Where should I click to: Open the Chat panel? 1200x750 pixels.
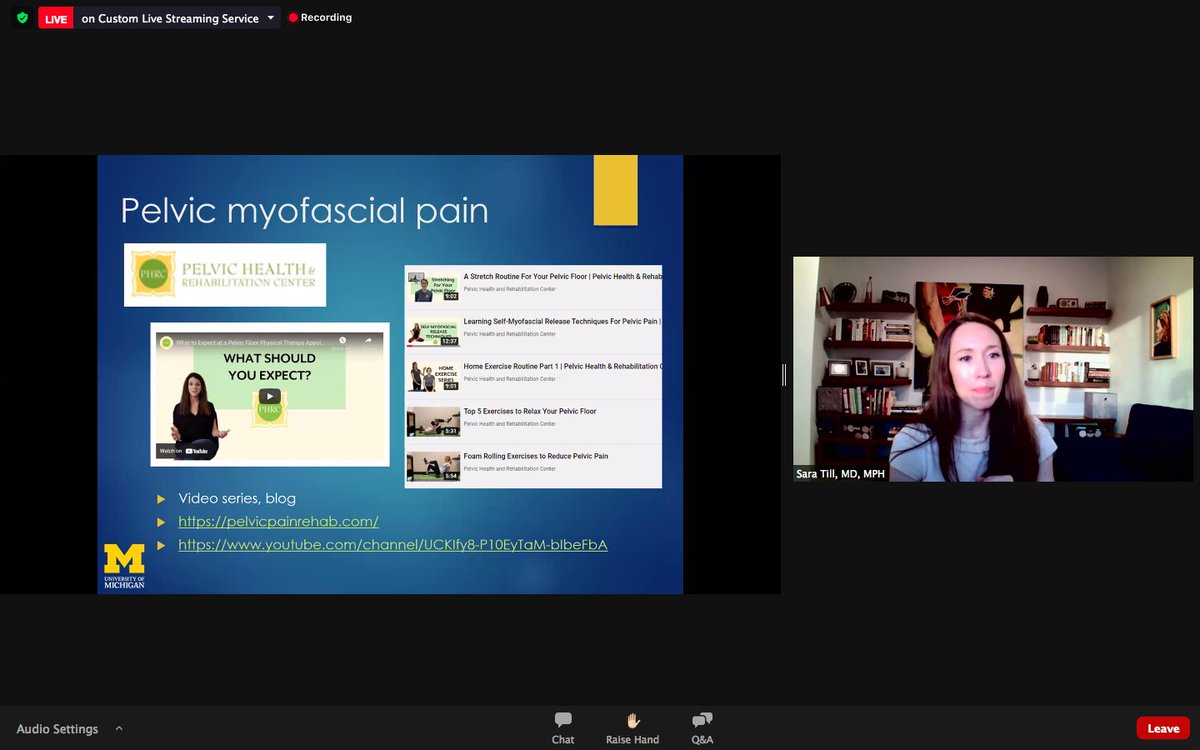562,727
